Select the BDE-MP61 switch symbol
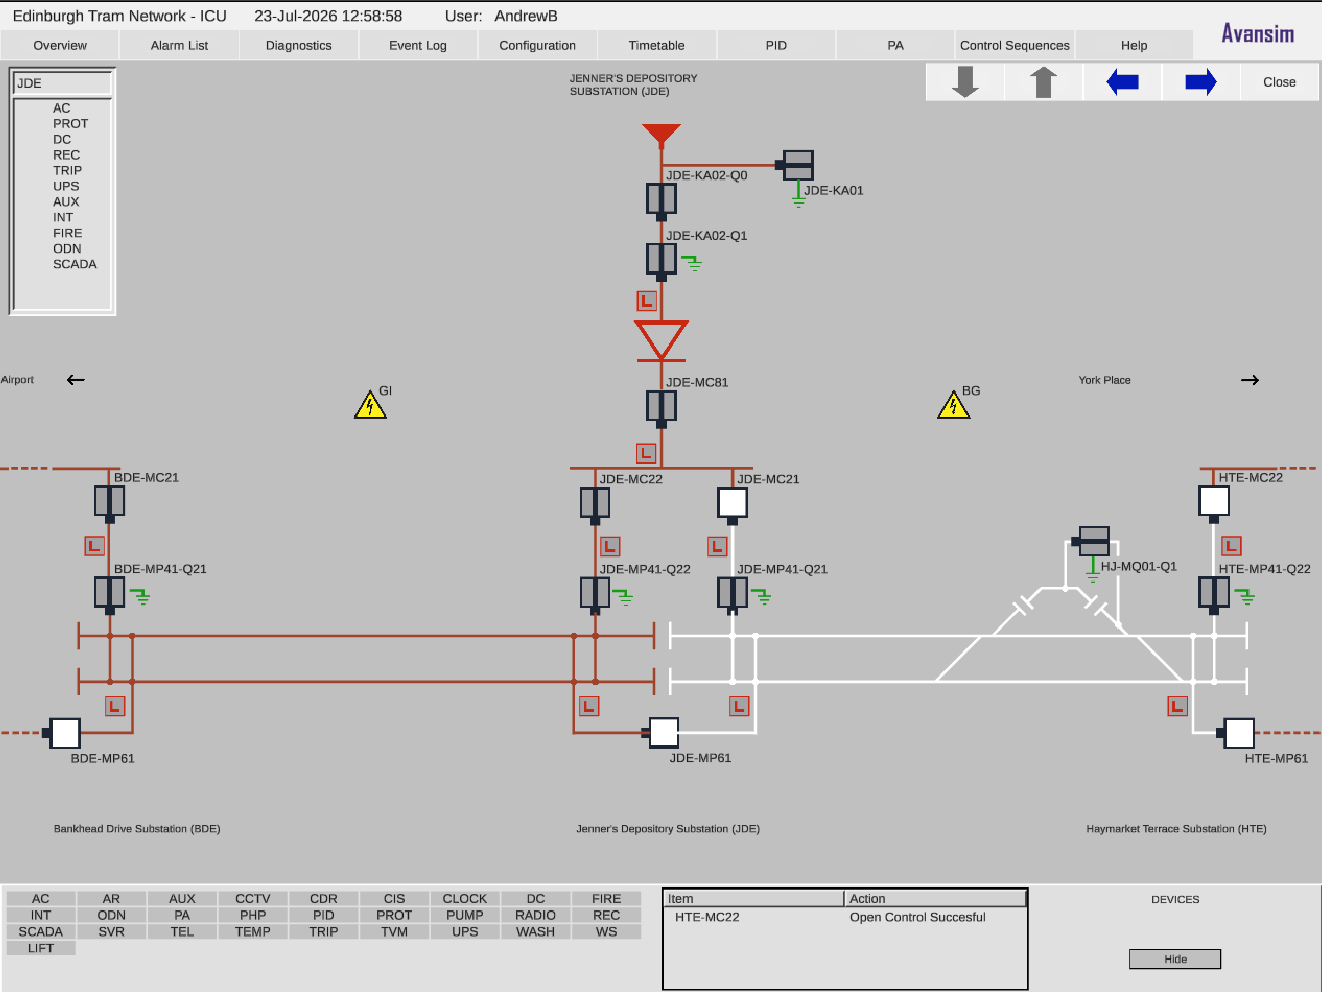 62,733
